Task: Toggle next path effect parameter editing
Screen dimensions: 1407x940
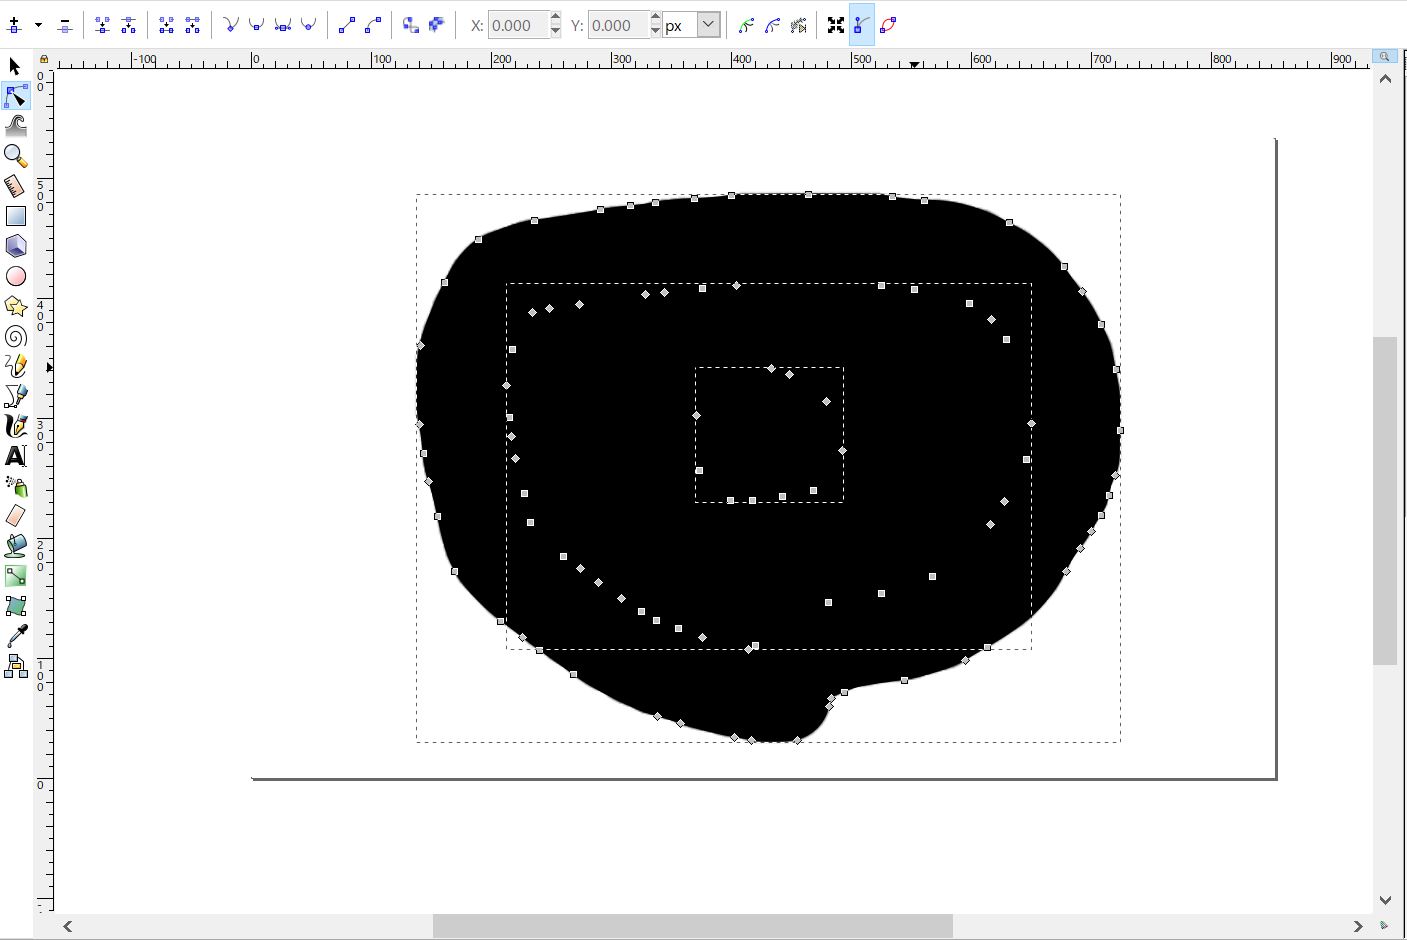Action: pos(798,25)
